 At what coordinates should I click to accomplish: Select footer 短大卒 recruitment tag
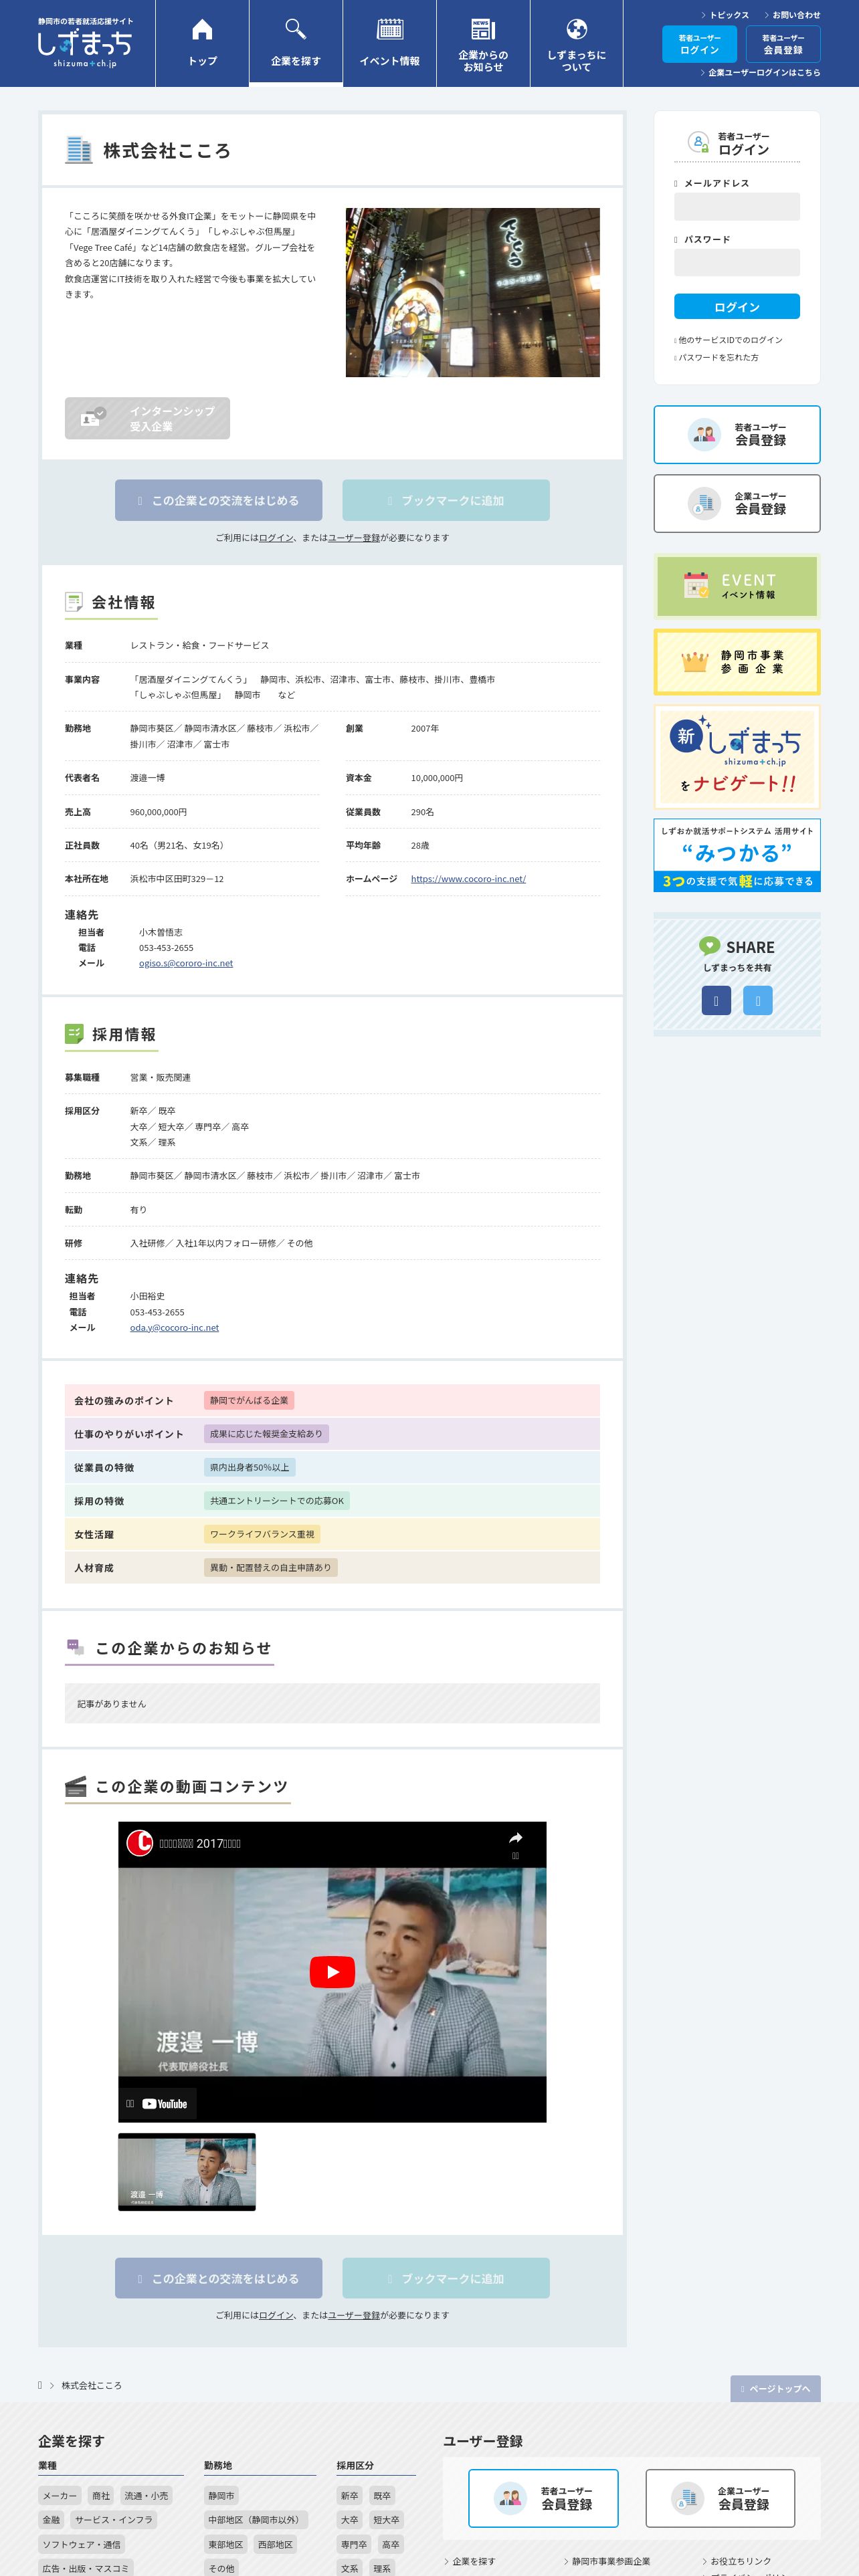pos(386,2520)
